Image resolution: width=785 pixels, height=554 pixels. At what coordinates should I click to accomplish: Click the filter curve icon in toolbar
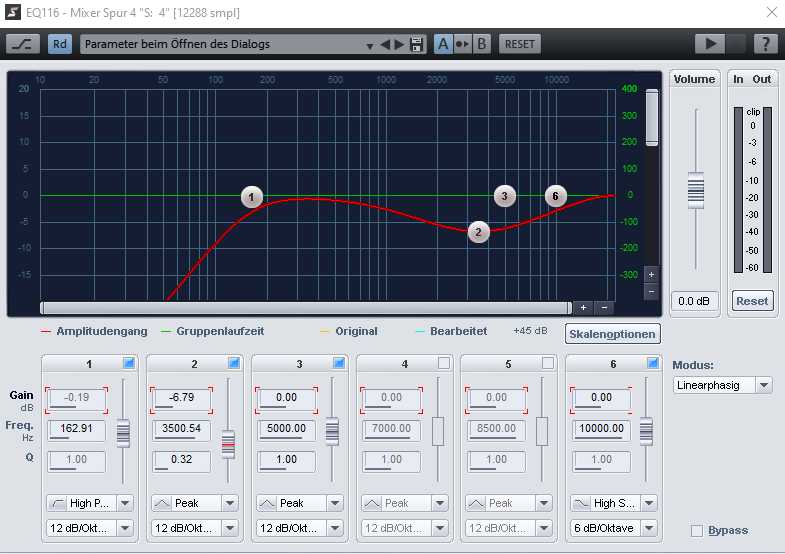coord(22,44)
